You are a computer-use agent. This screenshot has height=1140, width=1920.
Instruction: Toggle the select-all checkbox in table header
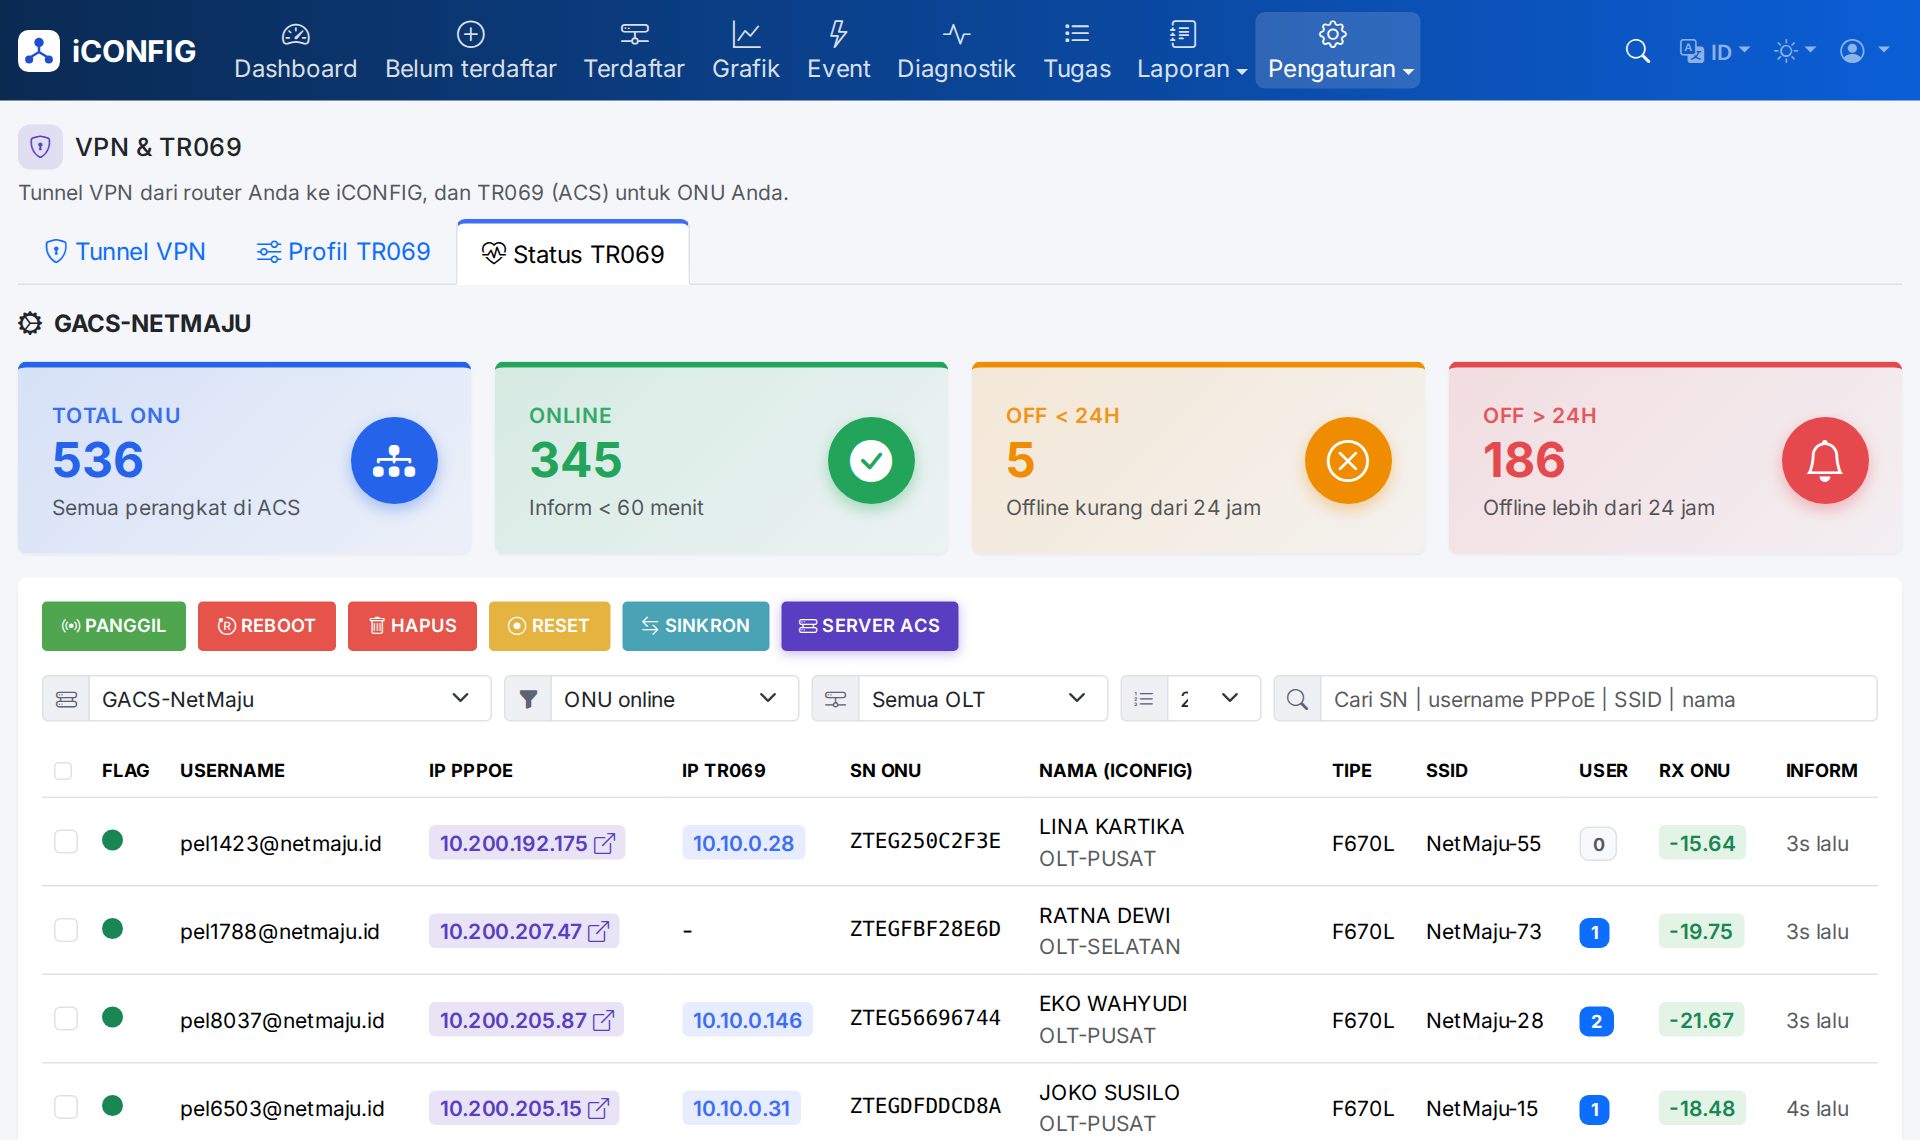[x=63, y=771]
